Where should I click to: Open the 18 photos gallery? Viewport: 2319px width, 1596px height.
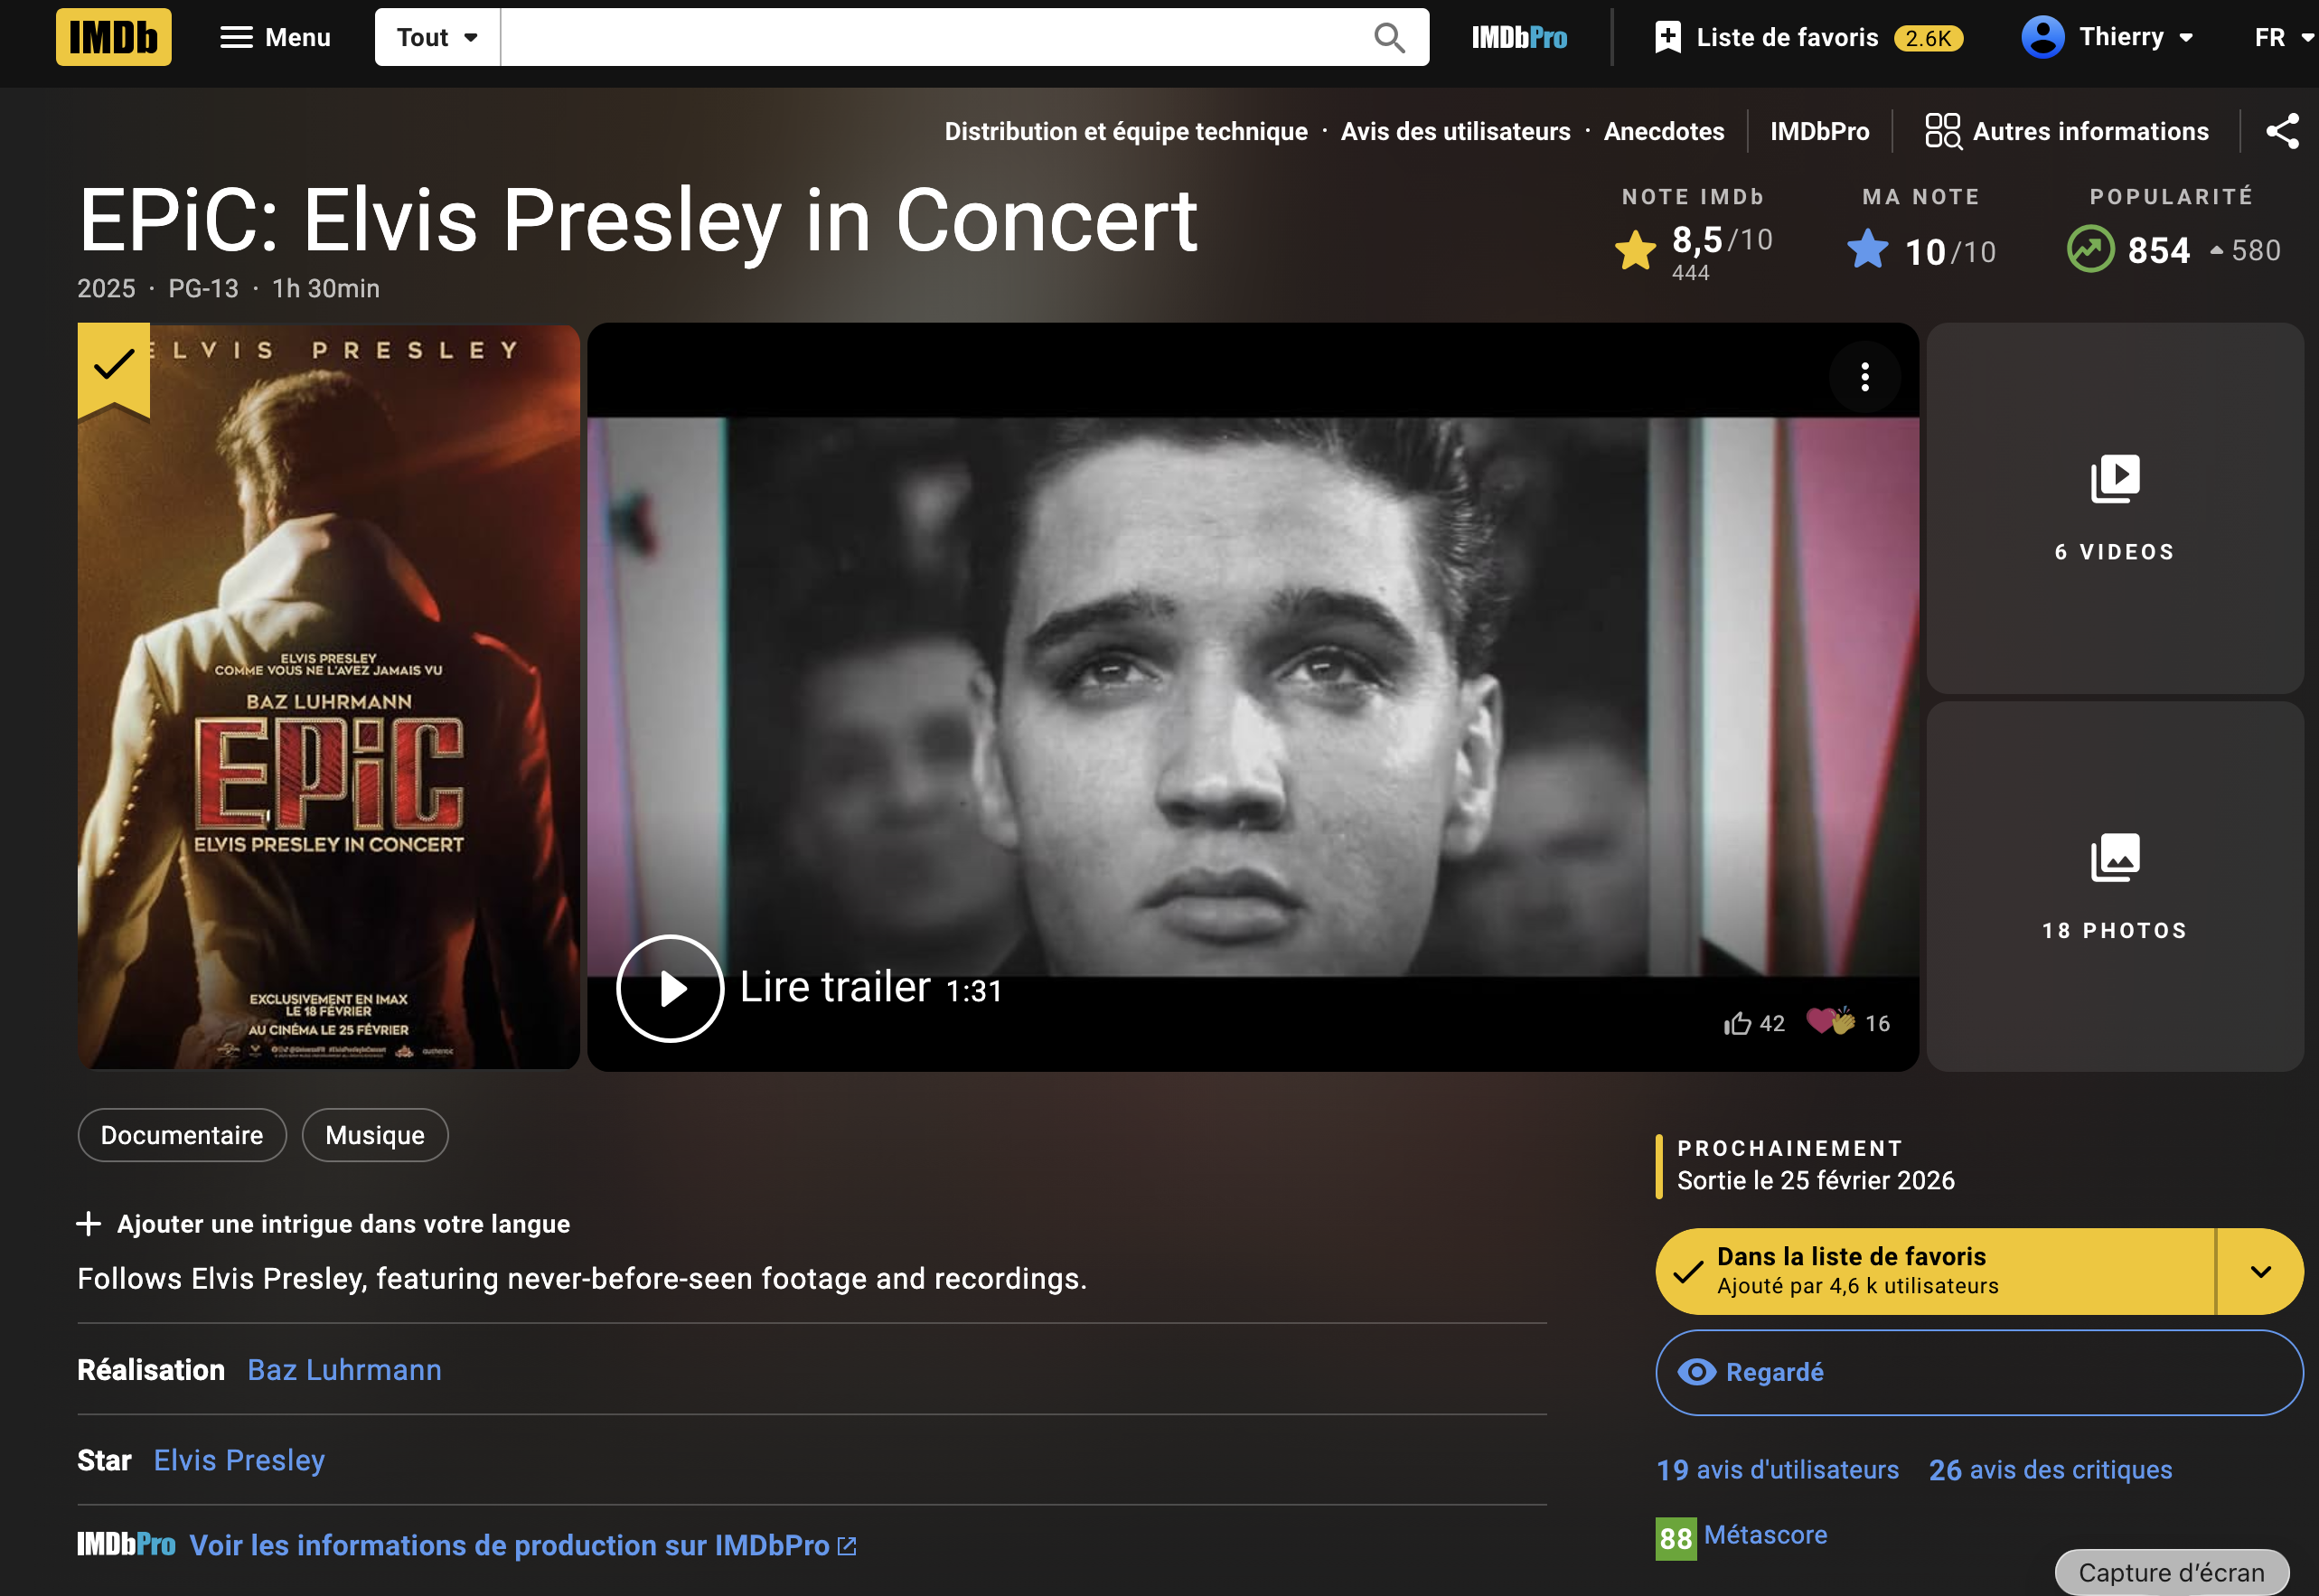2114,886
